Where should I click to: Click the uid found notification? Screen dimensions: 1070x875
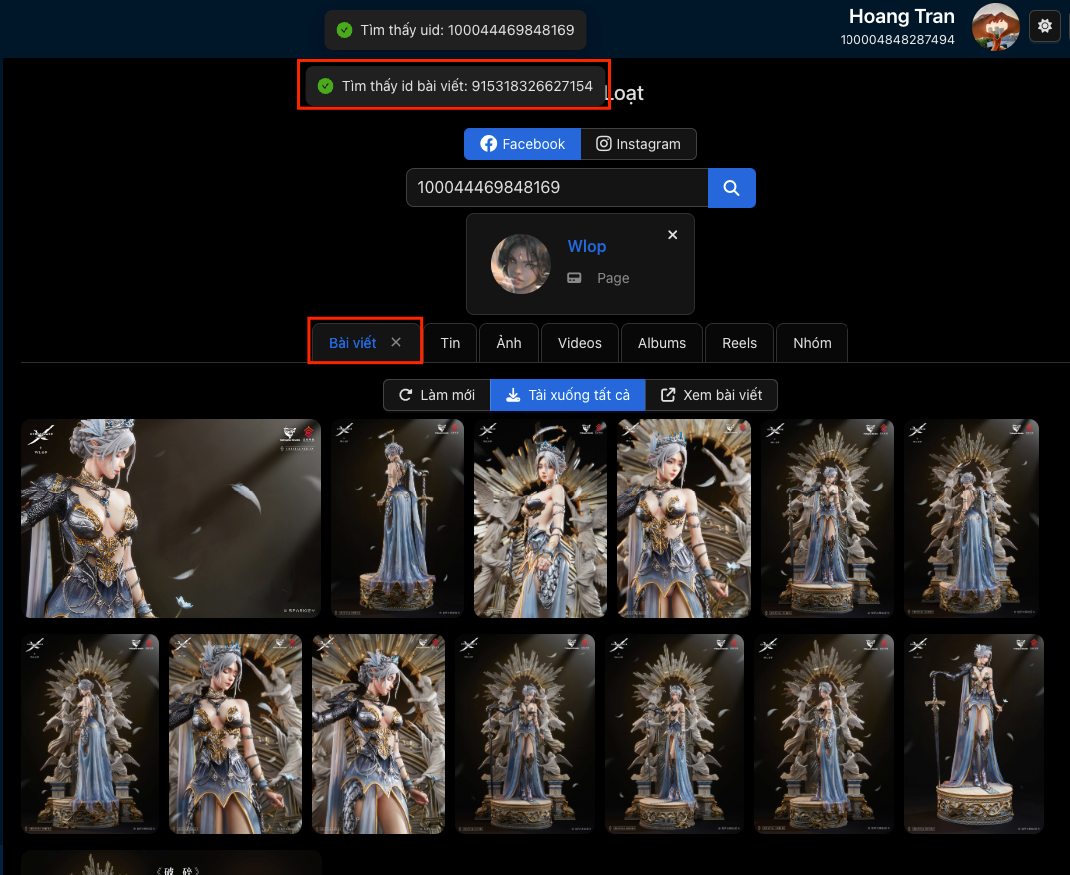coord(455,30)
